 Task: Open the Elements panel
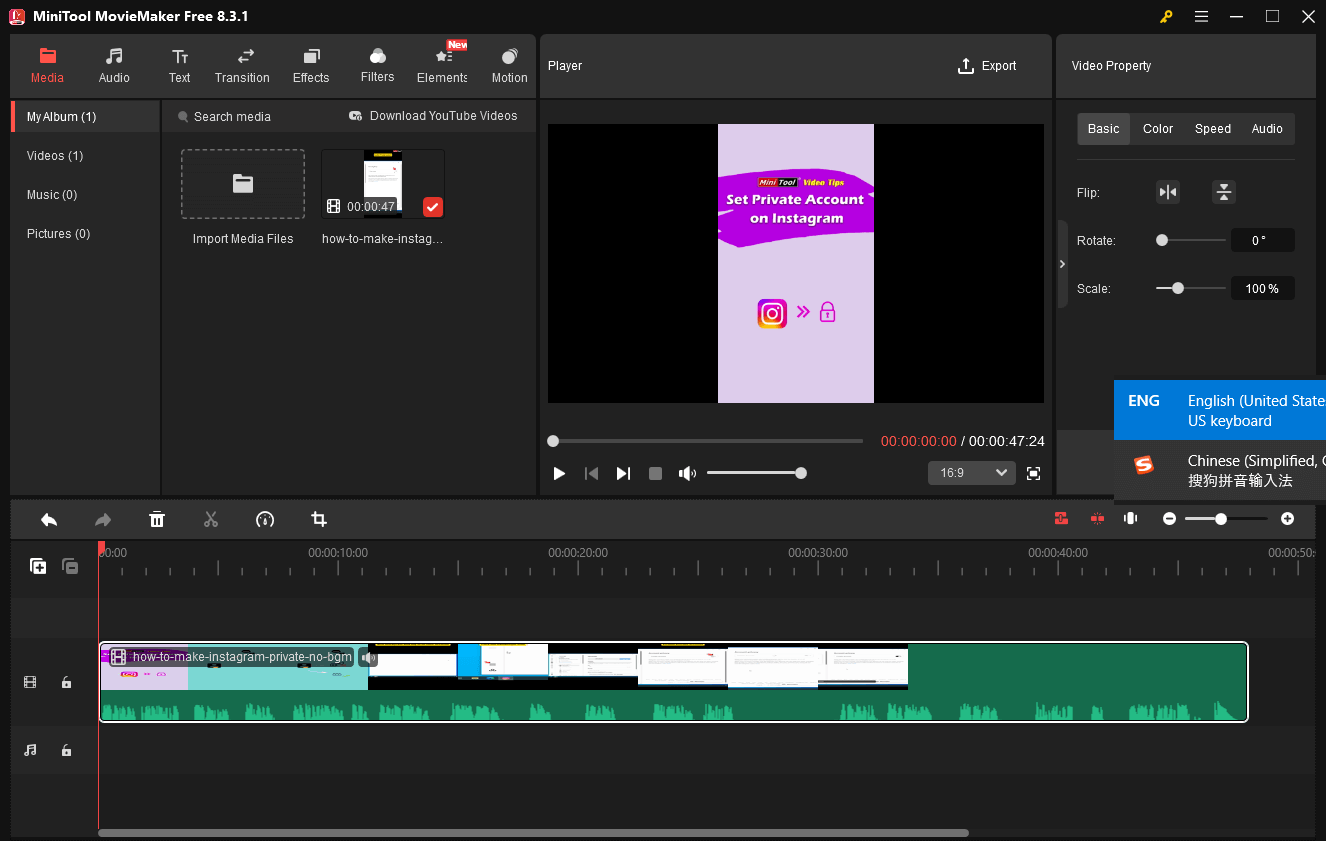[441, 65]
